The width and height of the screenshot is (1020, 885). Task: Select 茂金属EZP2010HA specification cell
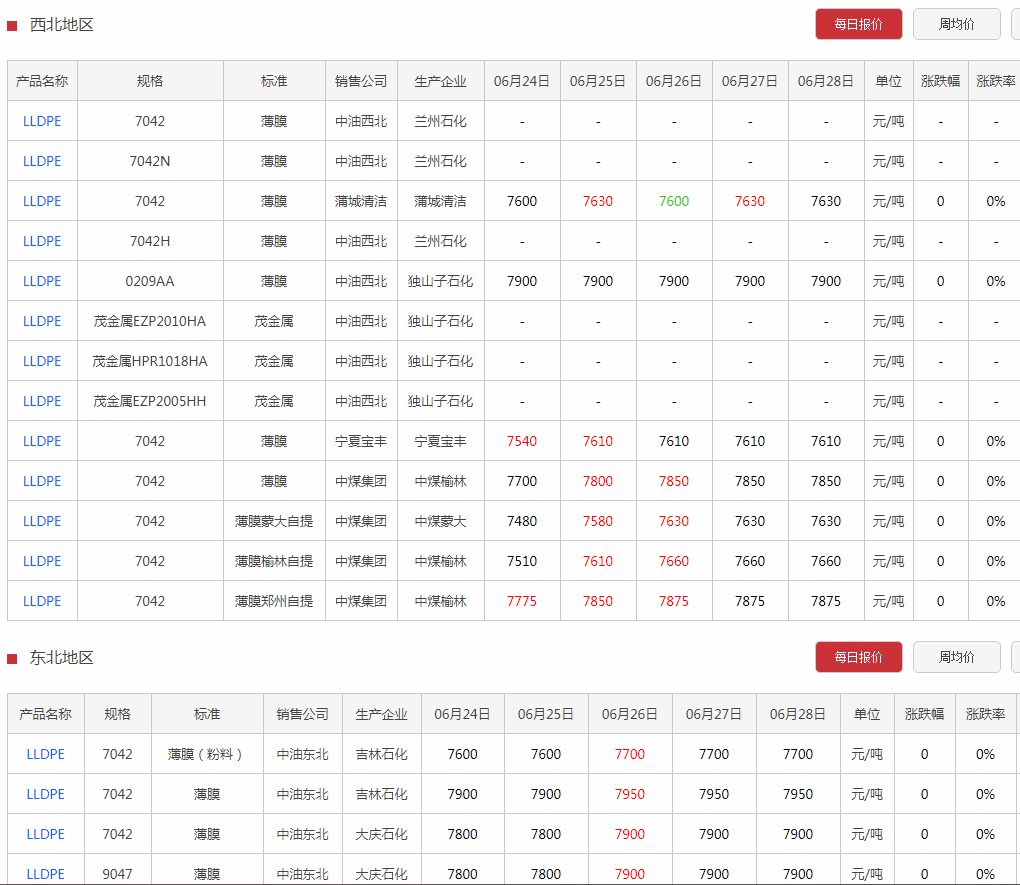150,321
